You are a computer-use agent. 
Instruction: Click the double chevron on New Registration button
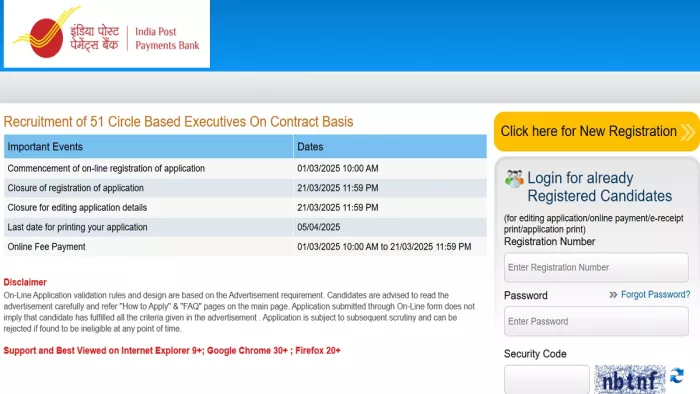point(688,132)
